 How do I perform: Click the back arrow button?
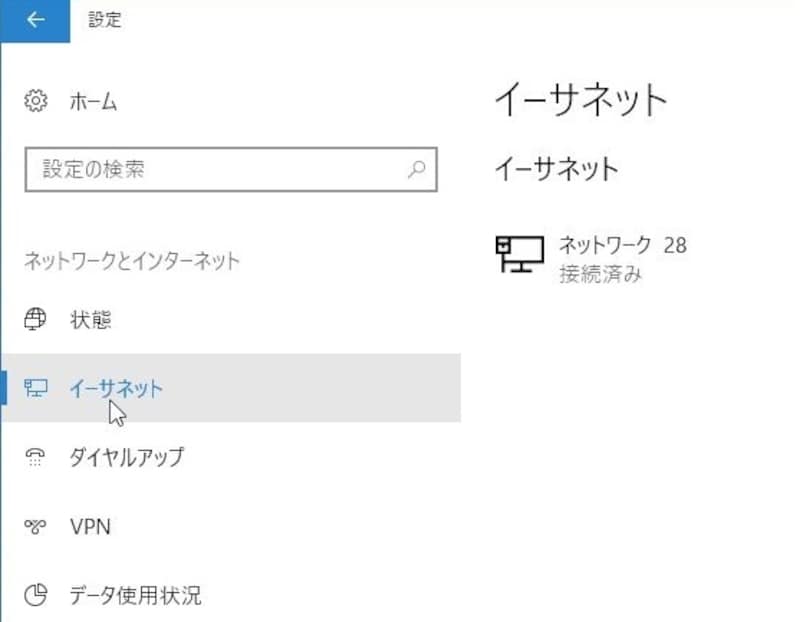pos(35,20)
